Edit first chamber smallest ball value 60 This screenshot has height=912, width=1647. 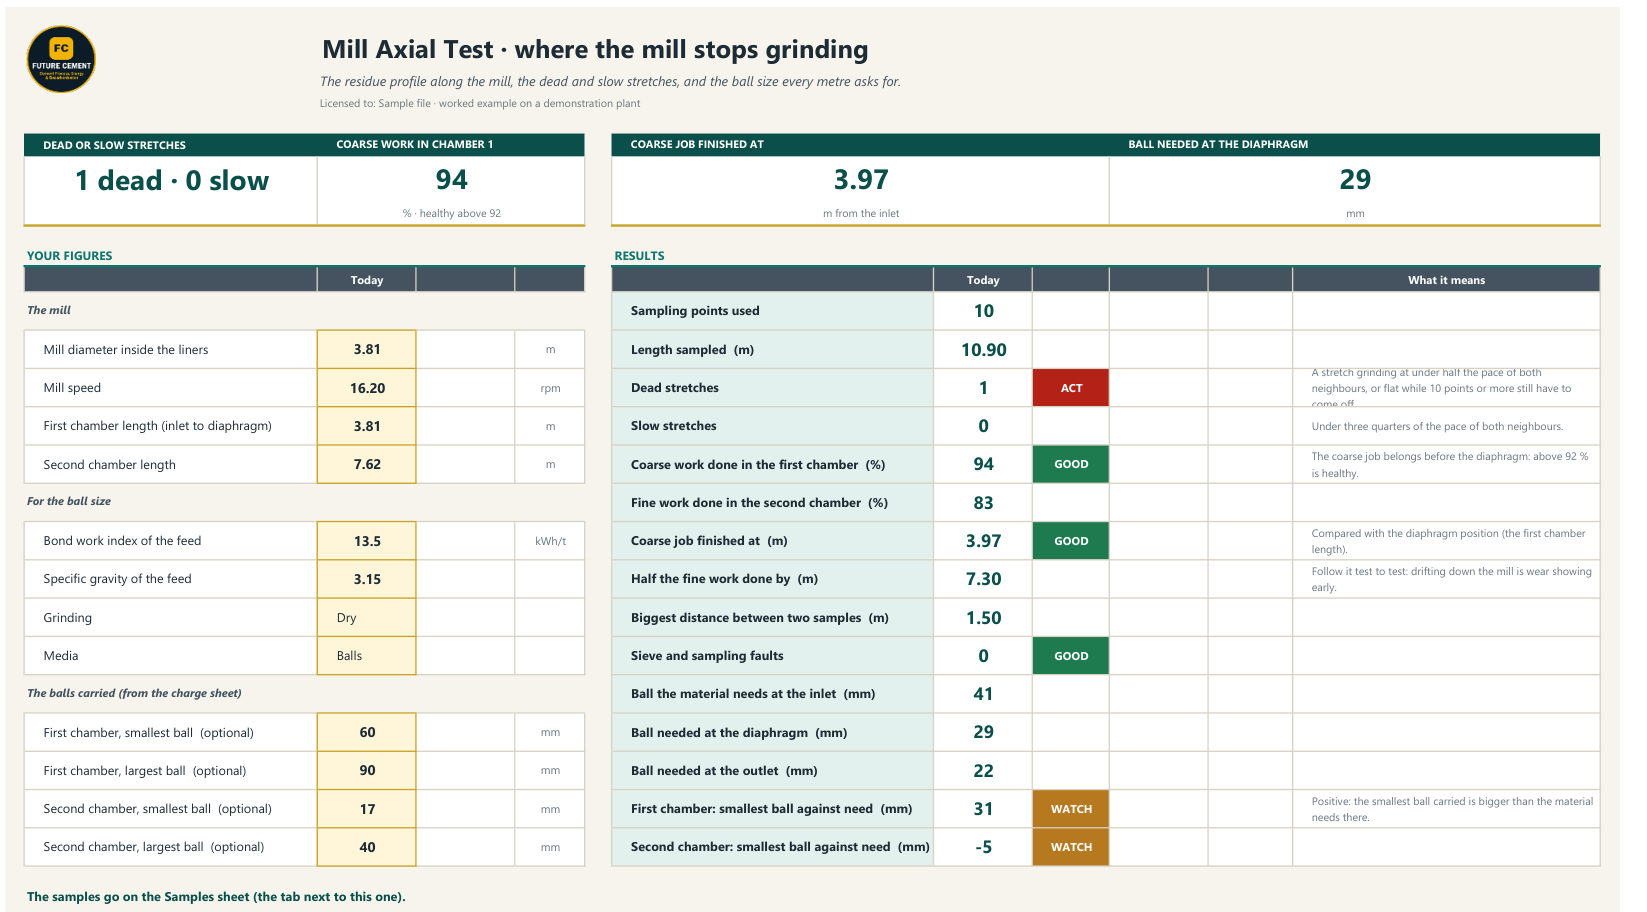367,733
